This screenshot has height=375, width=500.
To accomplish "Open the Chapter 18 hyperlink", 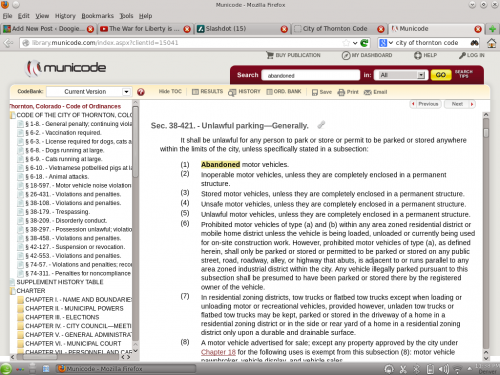I will pyautogui.click(x=218, y=352).
